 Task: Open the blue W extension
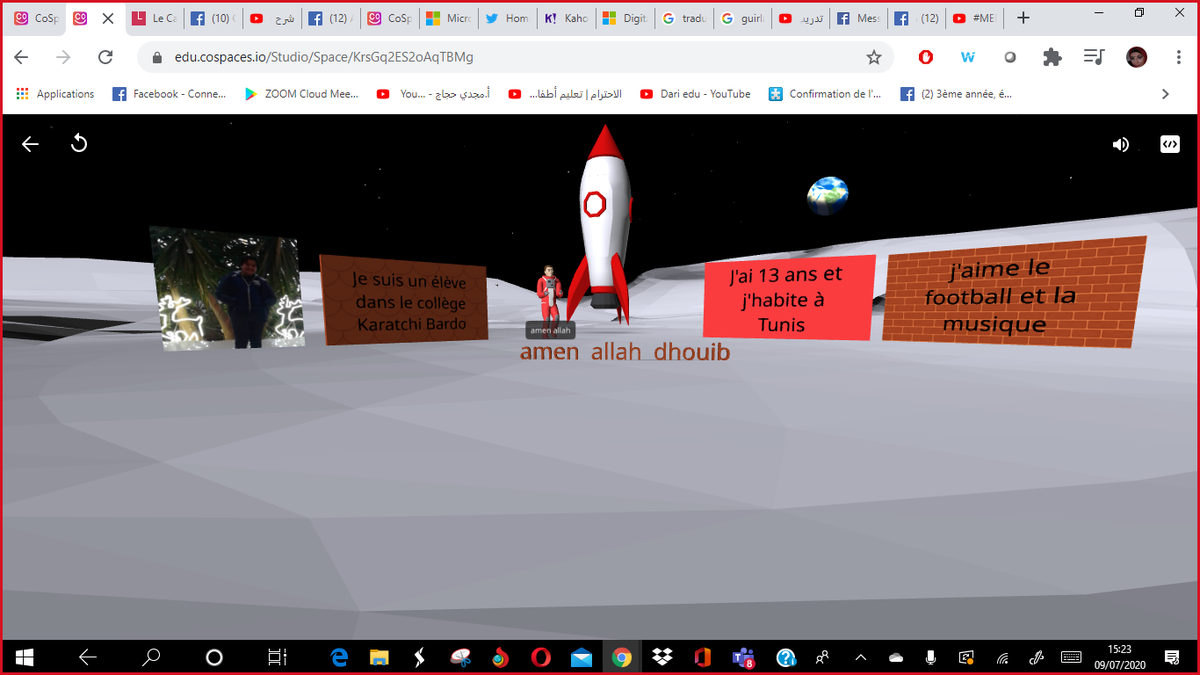pos(968,57)
